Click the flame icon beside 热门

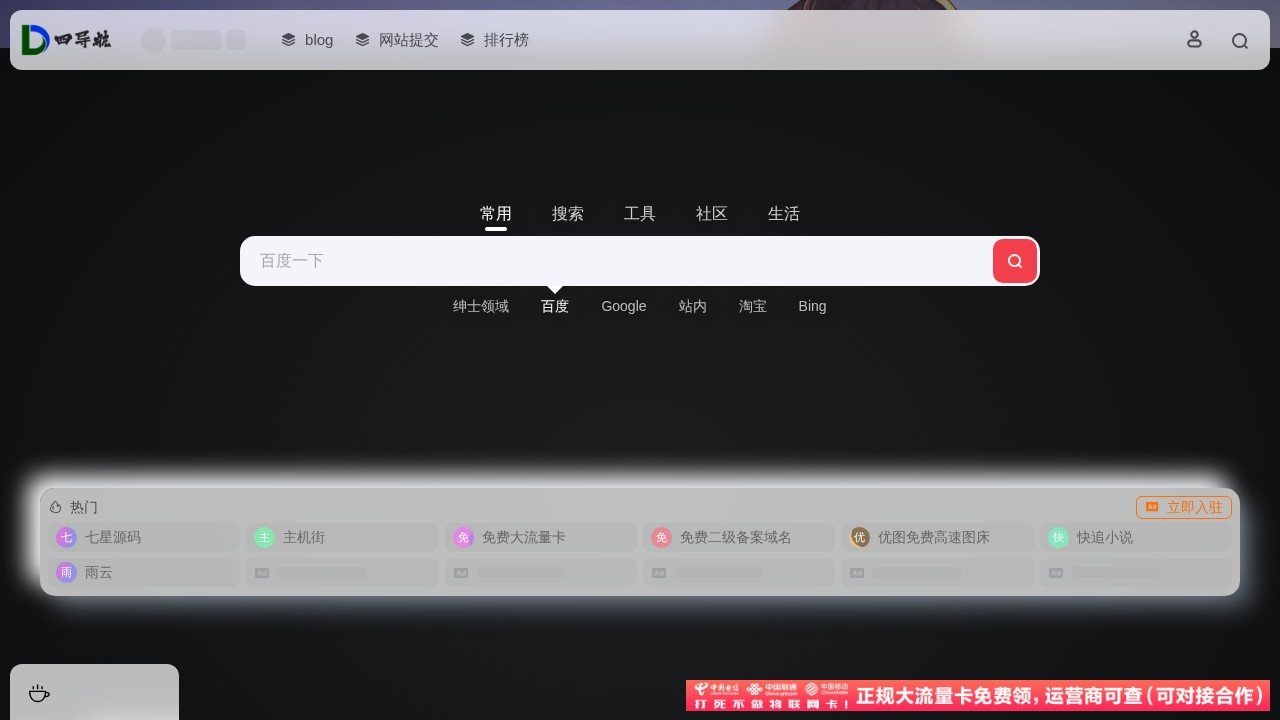[x=56, y=507]
